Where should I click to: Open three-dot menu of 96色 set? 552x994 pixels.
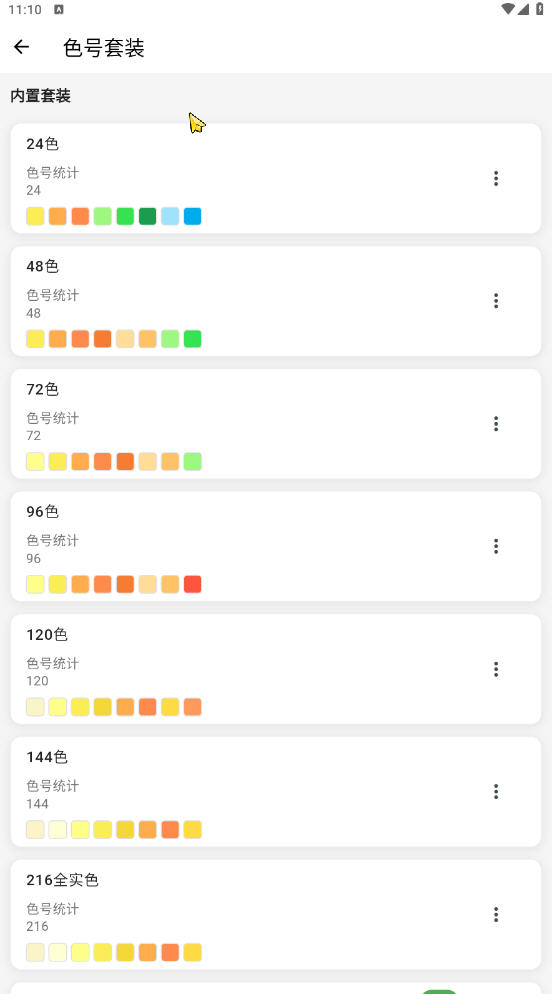(x=496, y=546)
